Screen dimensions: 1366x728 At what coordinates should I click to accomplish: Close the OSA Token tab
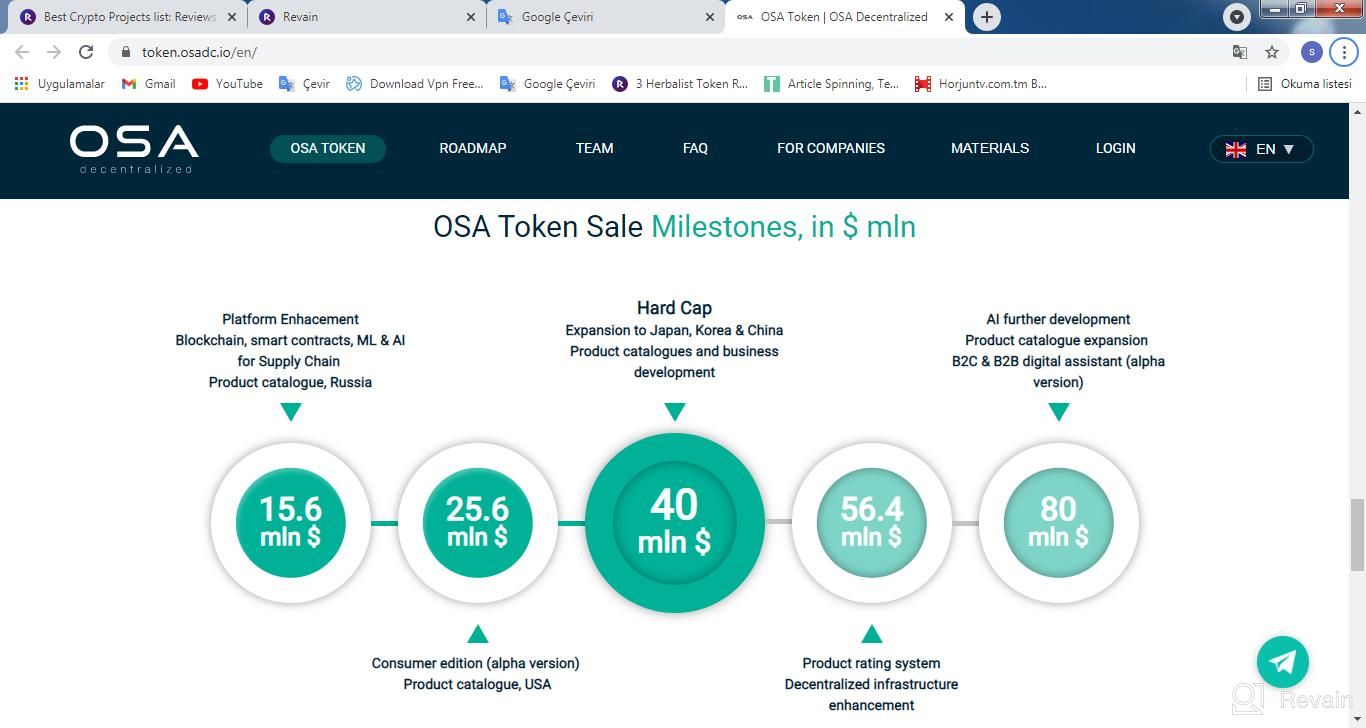(950, 17)
